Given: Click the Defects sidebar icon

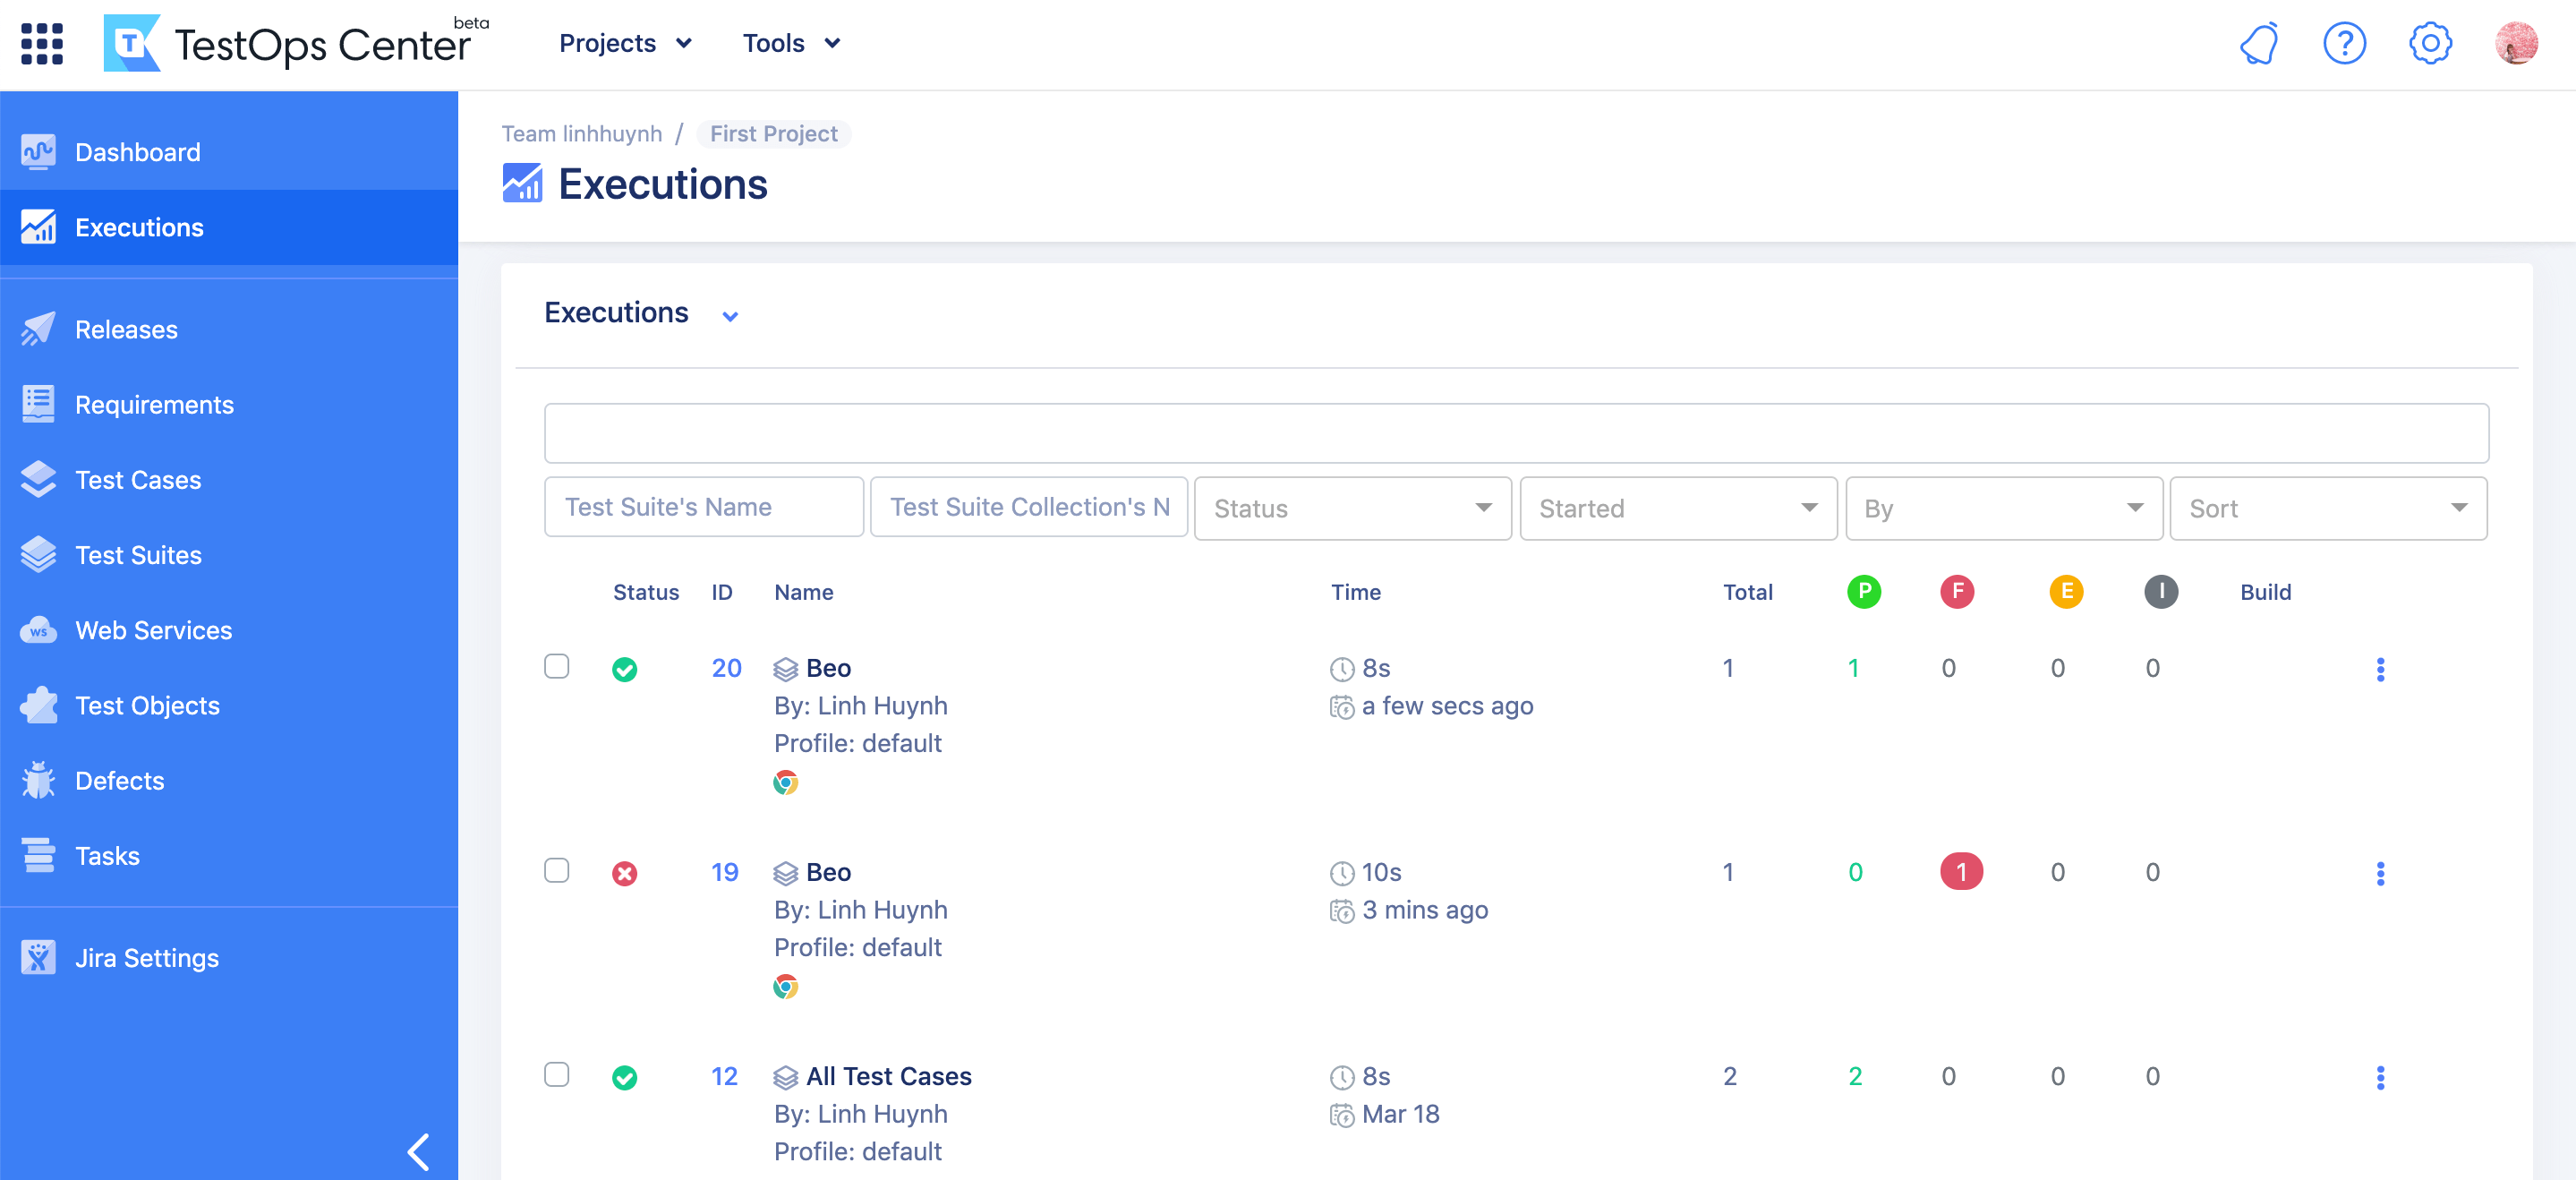Looking at the screenshot, I should 39,779.
